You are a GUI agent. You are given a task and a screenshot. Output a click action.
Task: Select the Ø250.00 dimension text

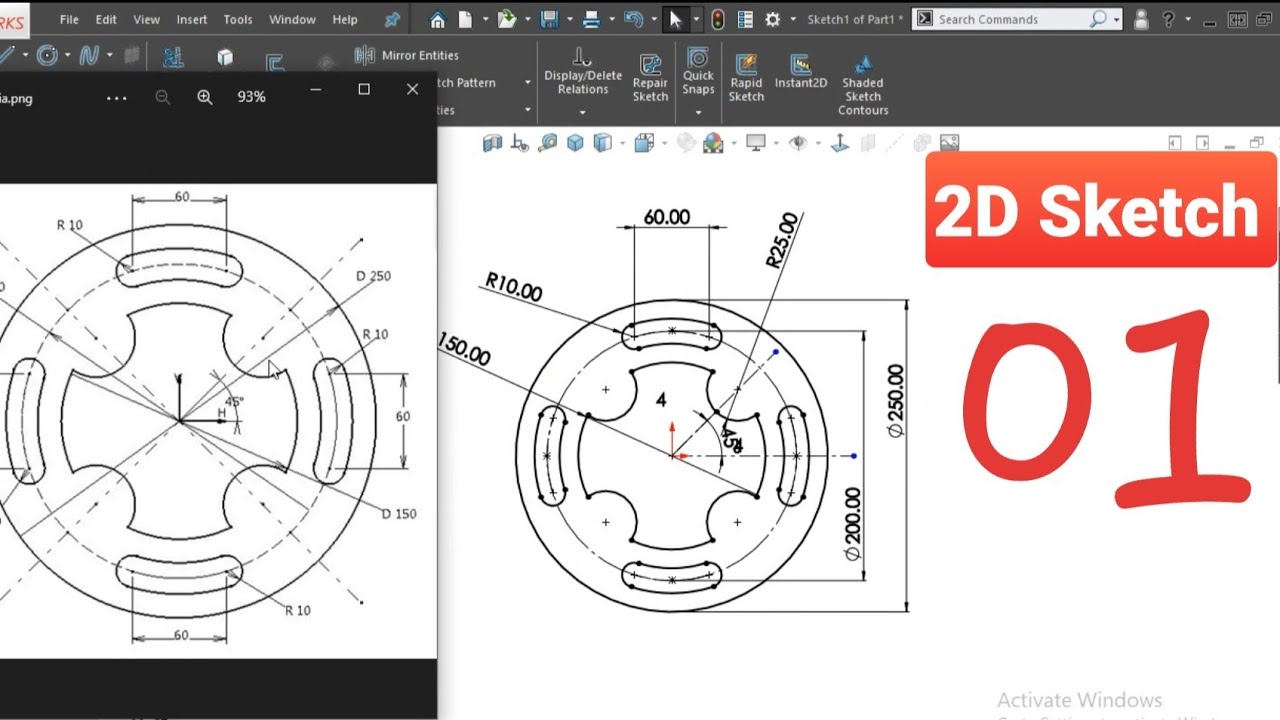[895, 400]
